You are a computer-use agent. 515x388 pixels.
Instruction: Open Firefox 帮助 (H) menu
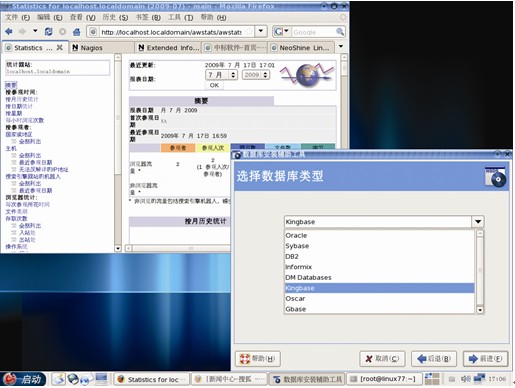click(x=213, y=17)
